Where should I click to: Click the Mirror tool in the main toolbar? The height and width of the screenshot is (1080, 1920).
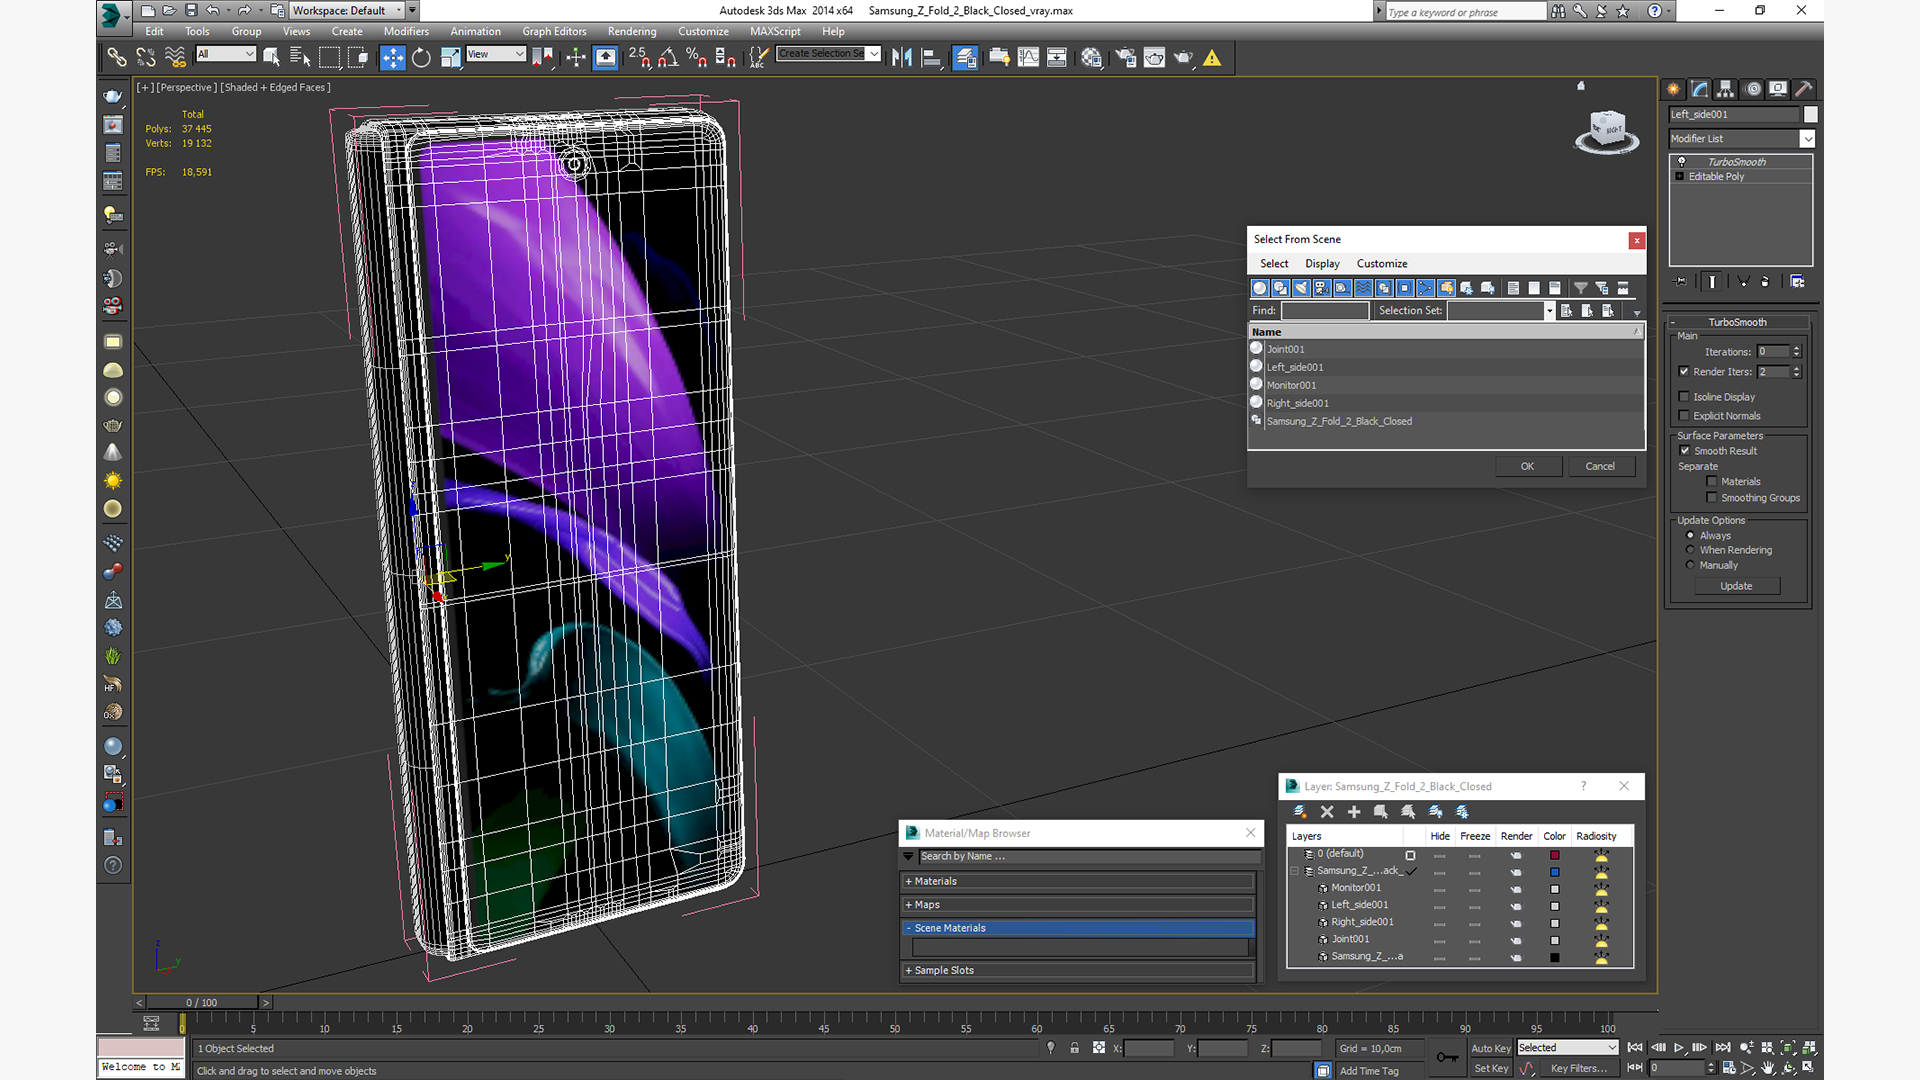pyautogui.click(x=901, y=57)
